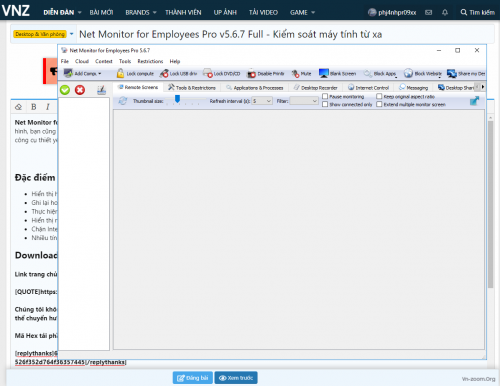Viewport: 500px width, 386px height.
Task: Click the thread title input field
Action: click(285, 34)
